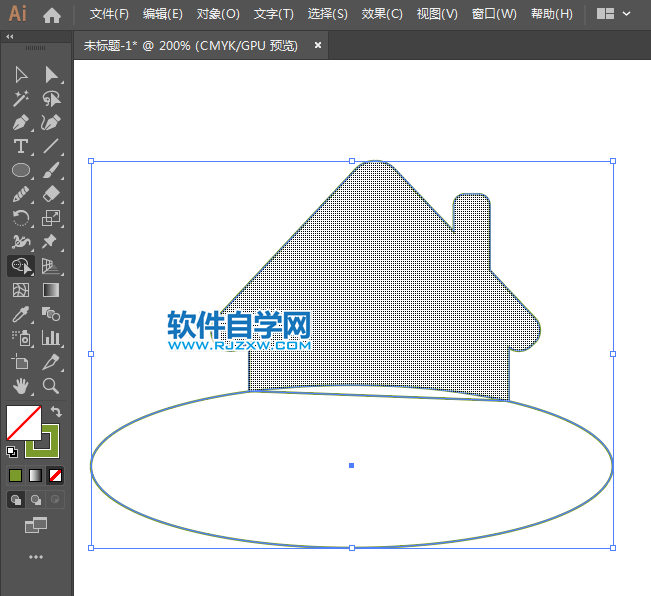Select the Pen tool
The width and height of the screenshot is (651, 596).
21,122
